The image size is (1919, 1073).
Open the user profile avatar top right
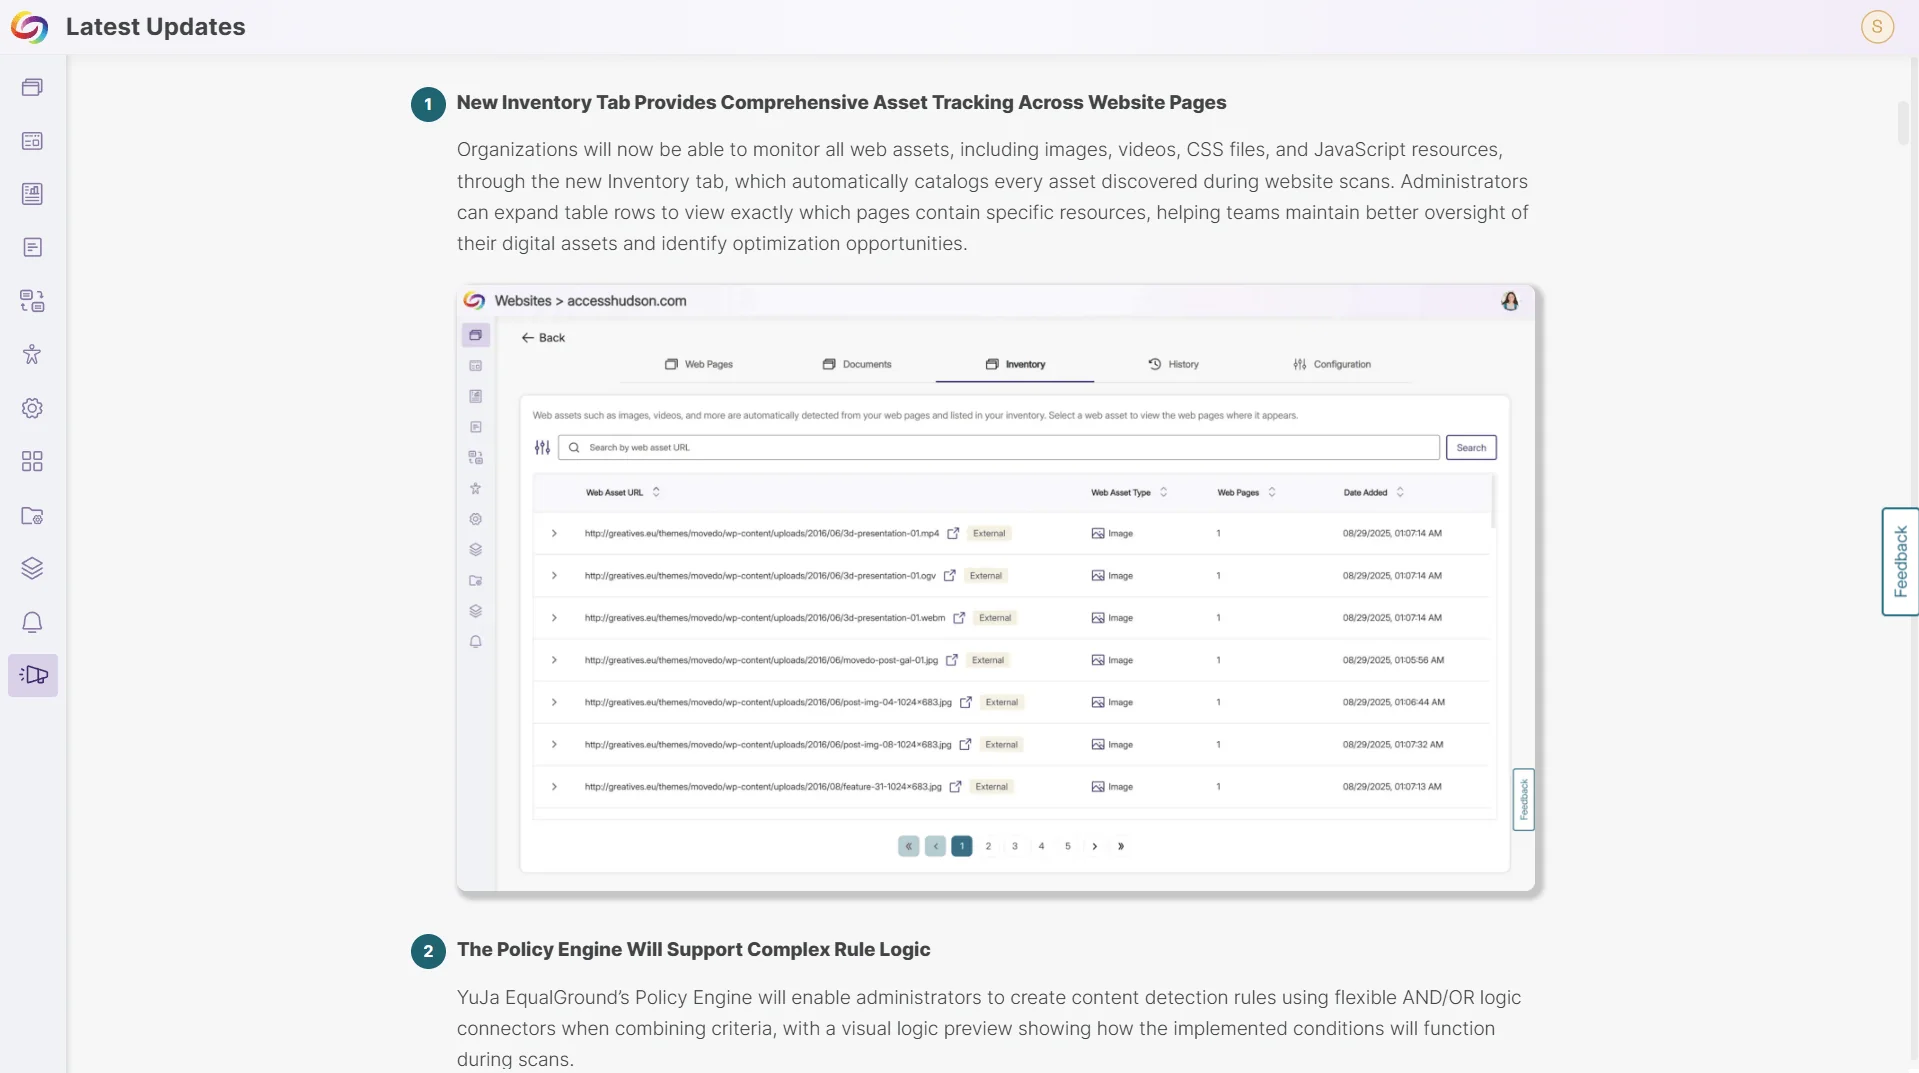pyautogui.click(x=1877, y=27)
